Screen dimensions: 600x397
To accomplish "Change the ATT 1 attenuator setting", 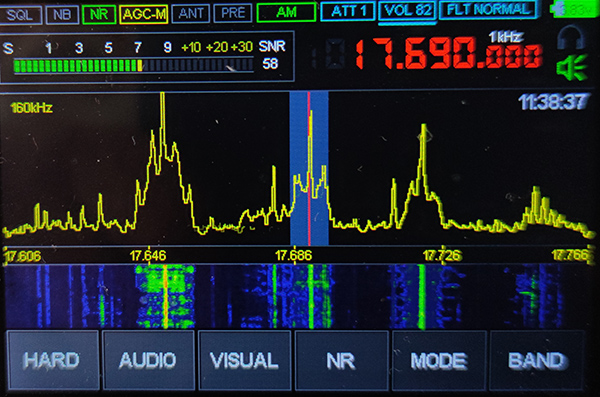I will 348,11.
